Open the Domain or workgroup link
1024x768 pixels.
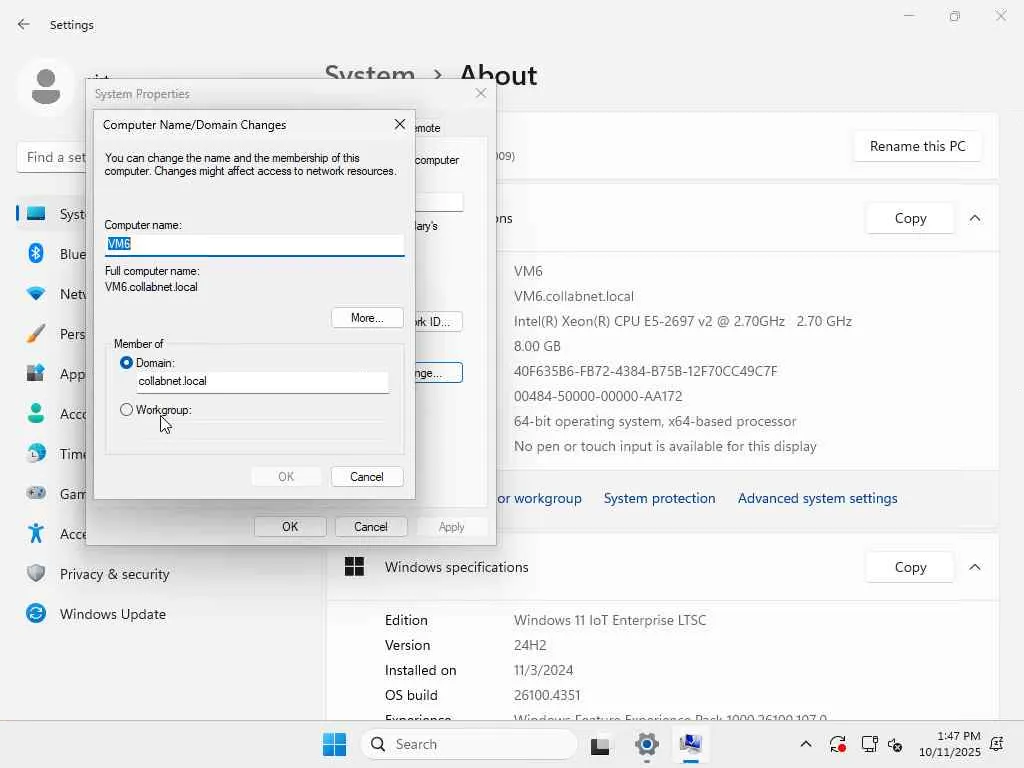click(539, 498)
